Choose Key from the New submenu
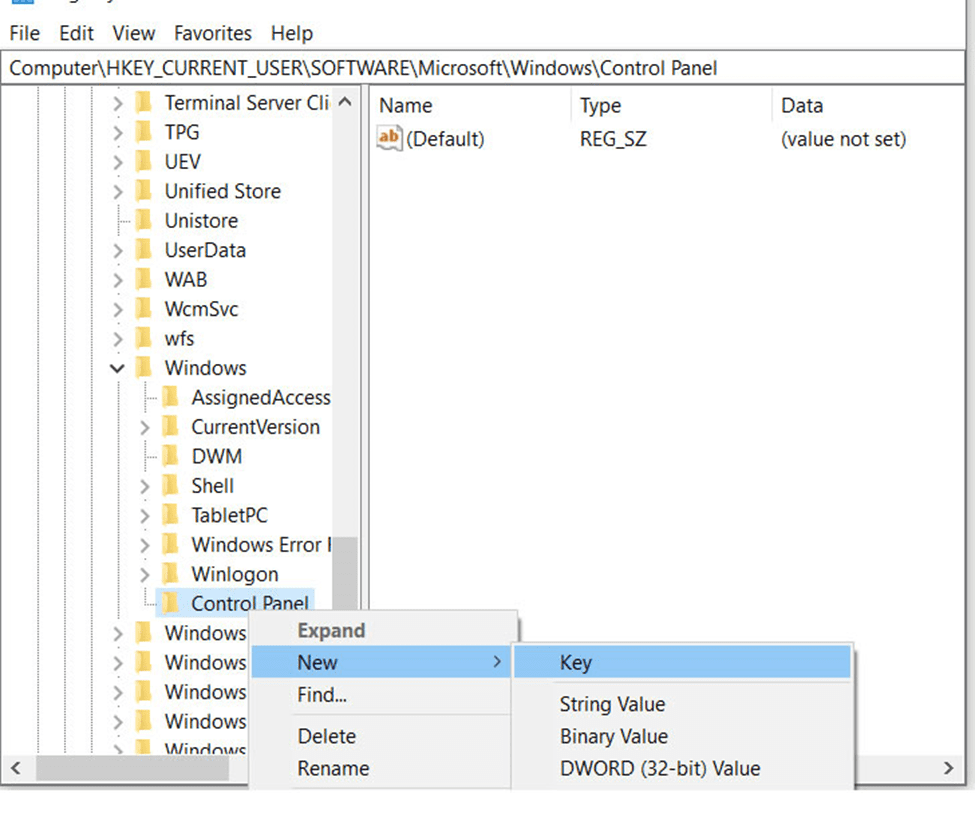 (576, 662)
